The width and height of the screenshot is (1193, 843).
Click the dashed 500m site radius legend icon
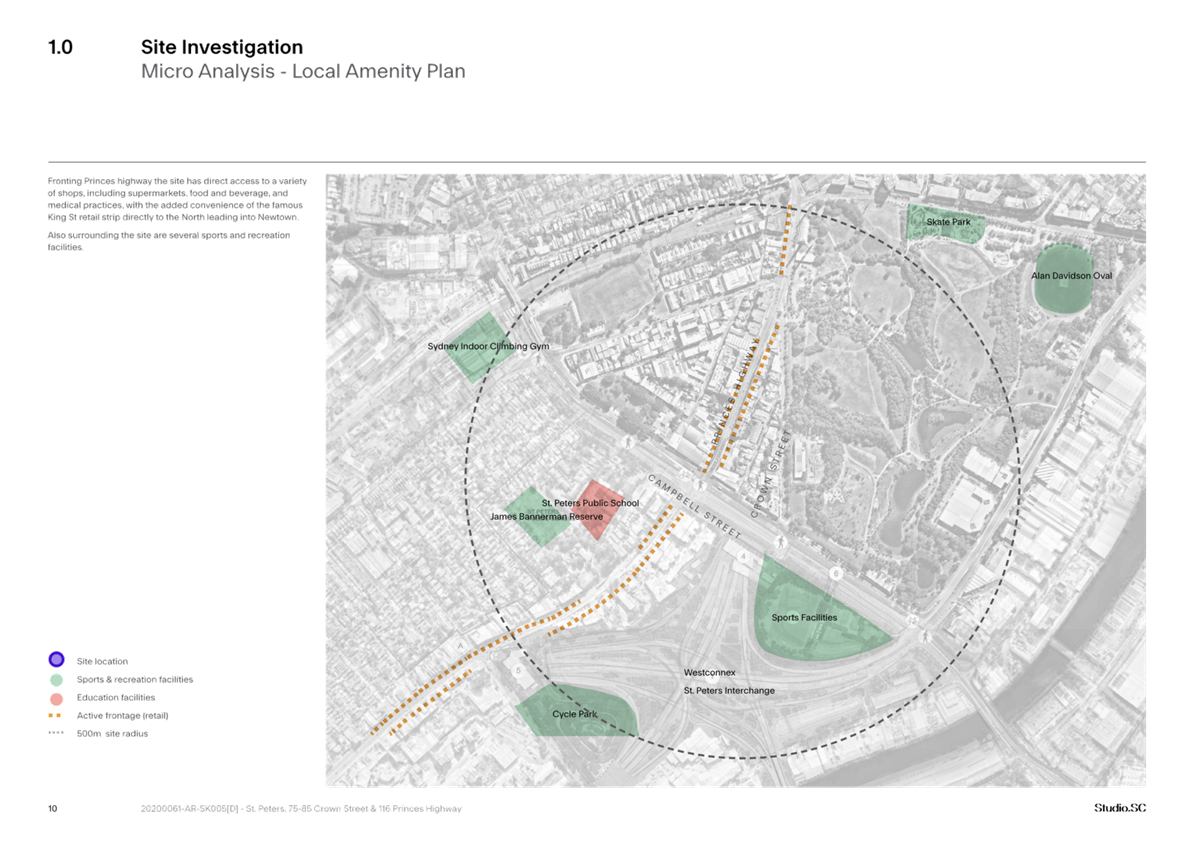[56, 734]
